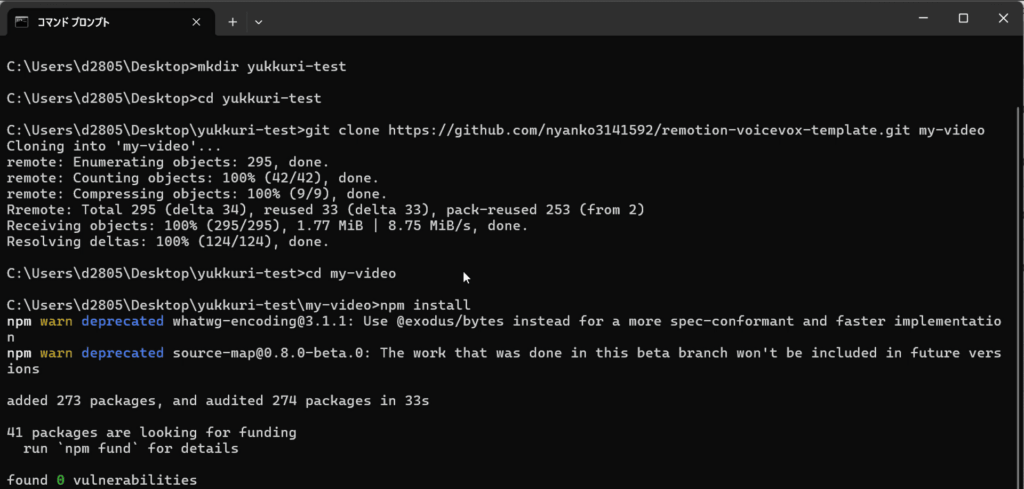Expand the new tab profile dropdown chevron

tap(259, 21)
